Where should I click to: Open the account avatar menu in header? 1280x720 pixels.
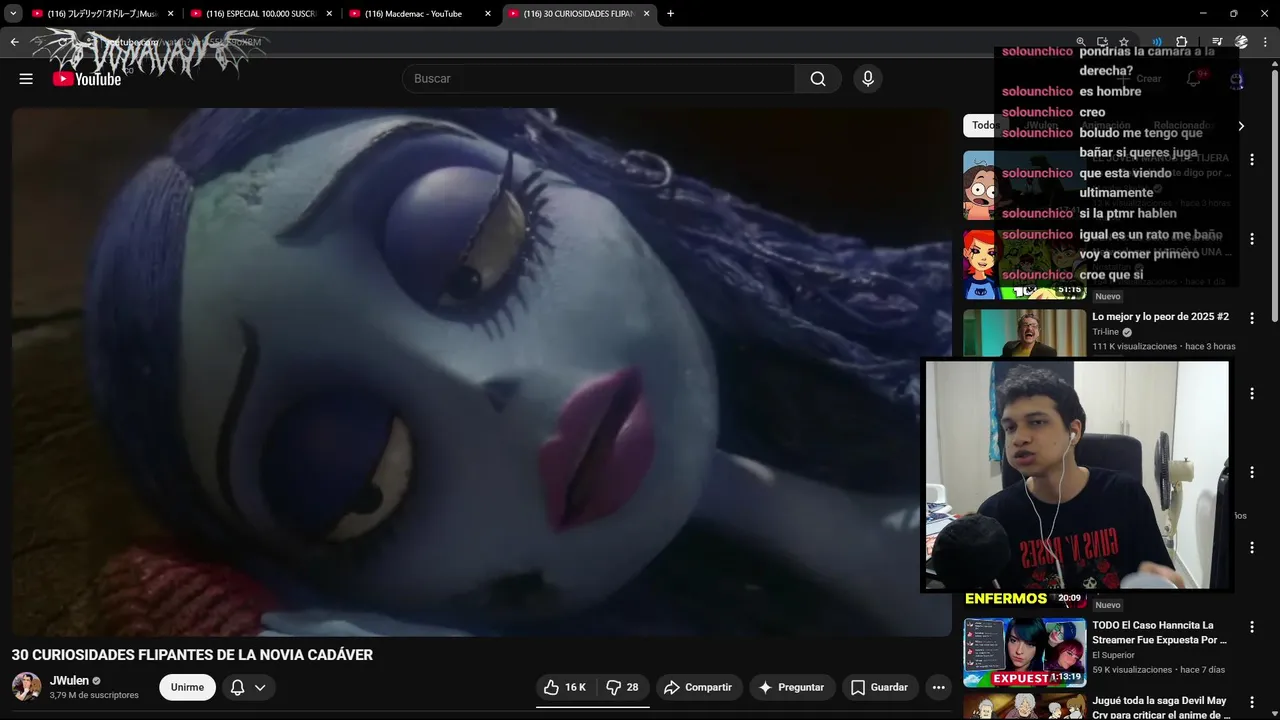[x=1237, y=79]
